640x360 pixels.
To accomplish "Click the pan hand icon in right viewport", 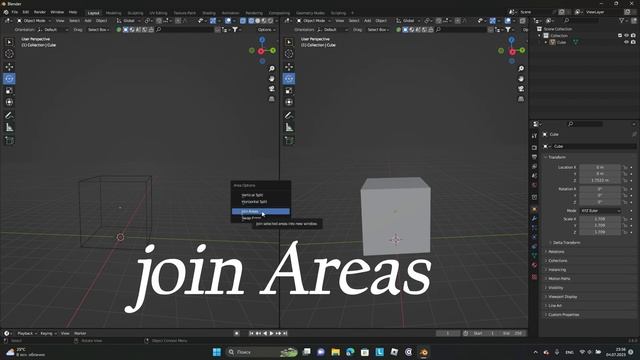I will point(521,78).
